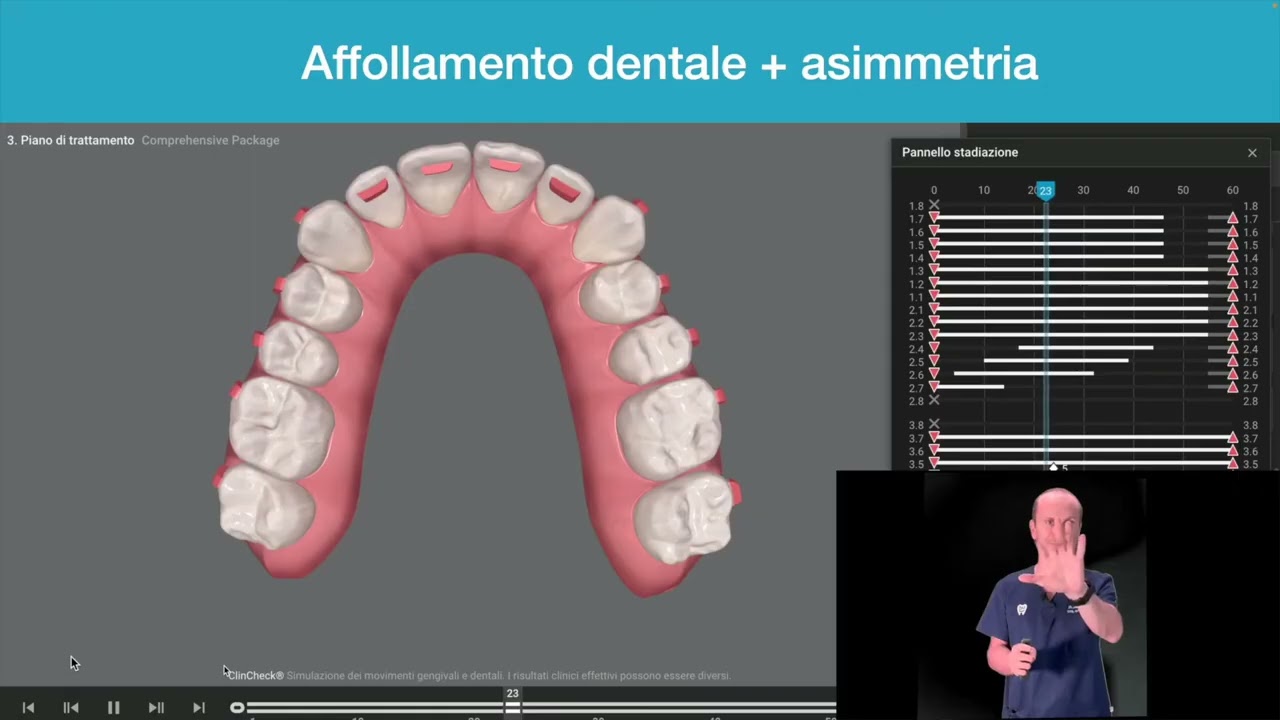Click tooth 2.1 start triangle marker

point(934,308)
